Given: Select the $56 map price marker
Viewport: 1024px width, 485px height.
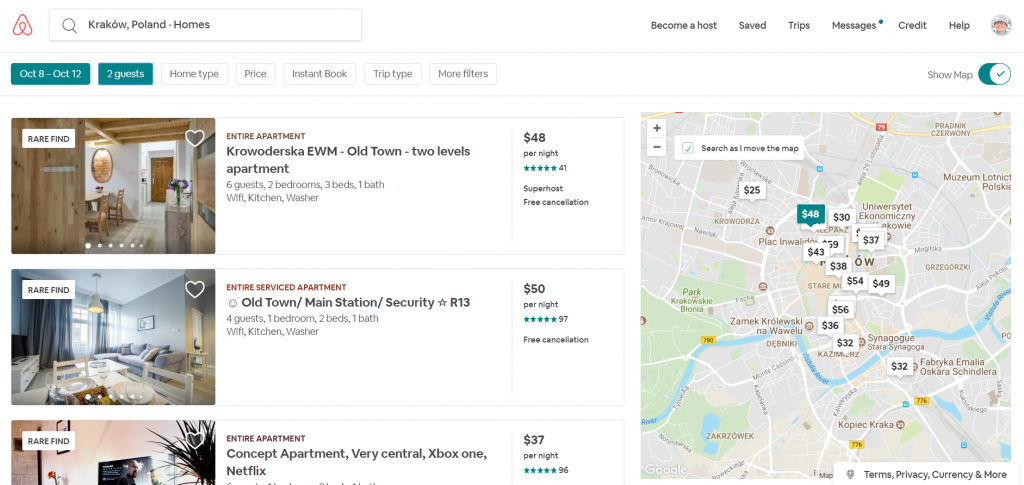Looking at the screenshot, I should click(840, 309).
